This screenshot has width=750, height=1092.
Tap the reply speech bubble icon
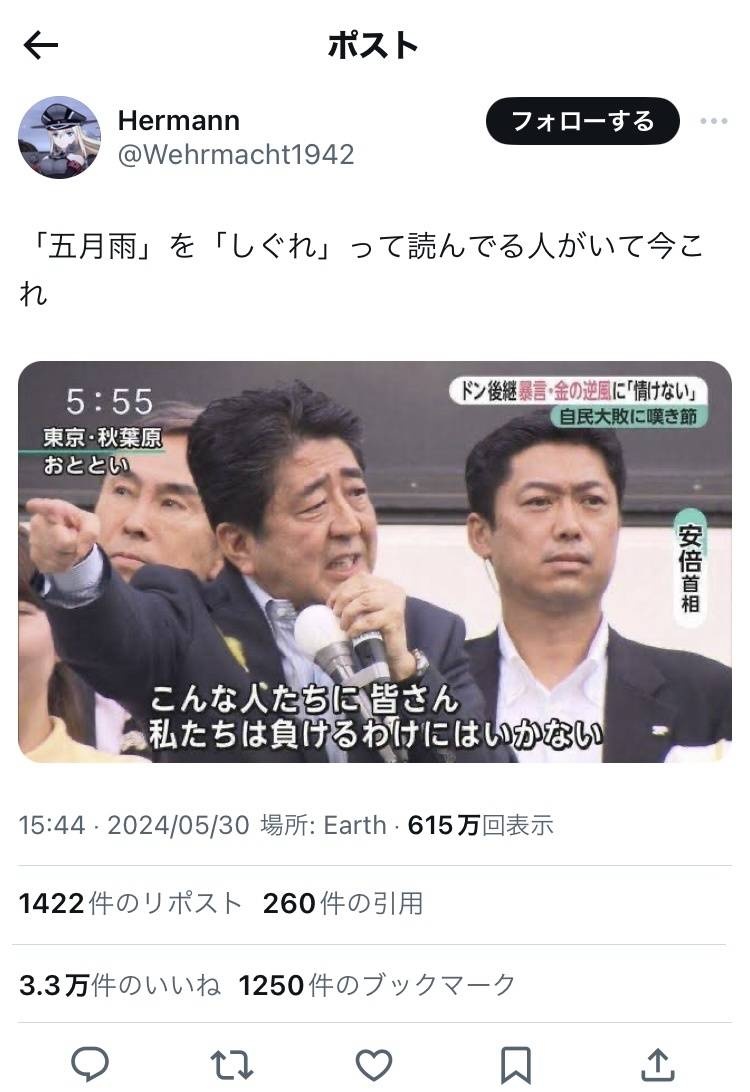pyautogui.click(x=91, y=1065)
